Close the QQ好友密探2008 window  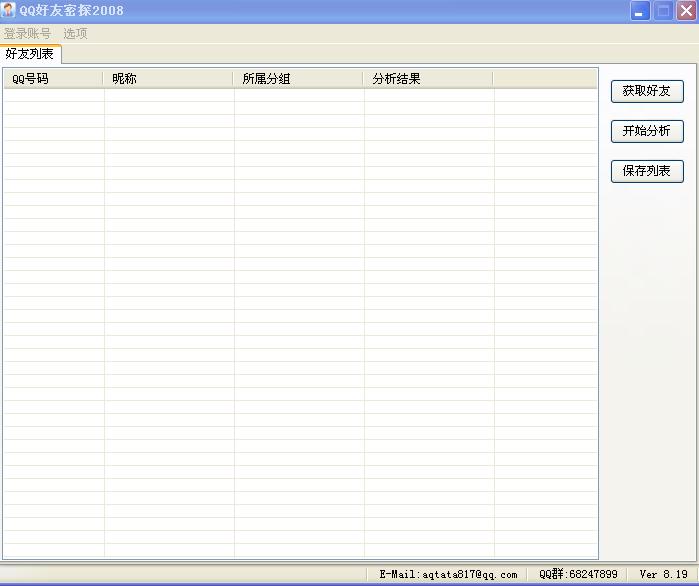pyautogui.click(x=685, y=11)
